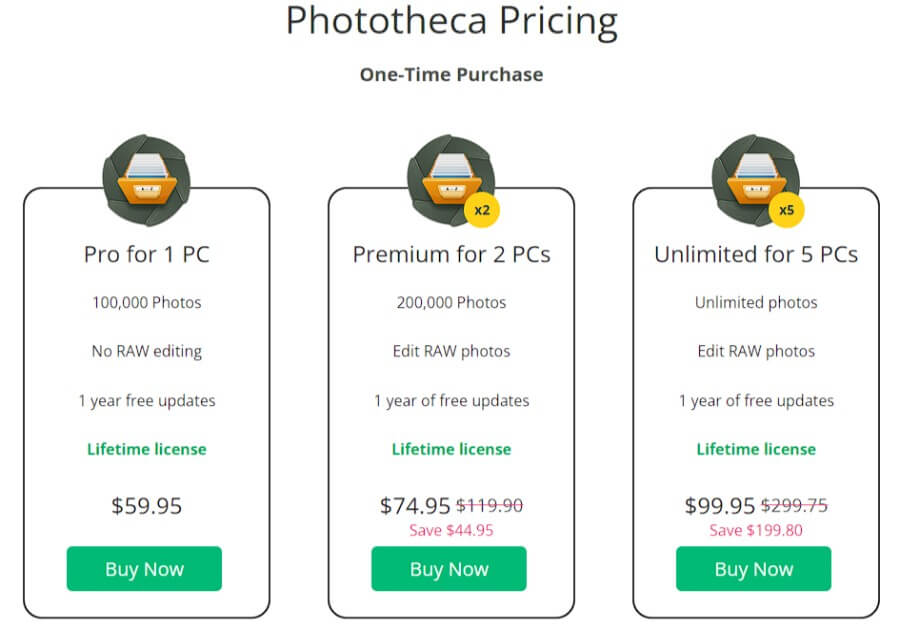The width and height of the screenshot is (900, 630).
Task: Click the crossed-out $299.75 price
Action: pos(797,506)
